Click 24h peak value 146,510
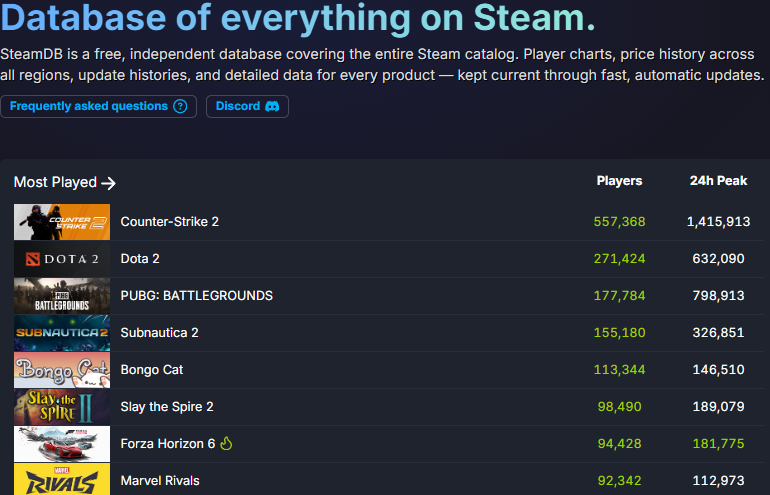This screenshot has width=770, height=495. coord(718,370)
